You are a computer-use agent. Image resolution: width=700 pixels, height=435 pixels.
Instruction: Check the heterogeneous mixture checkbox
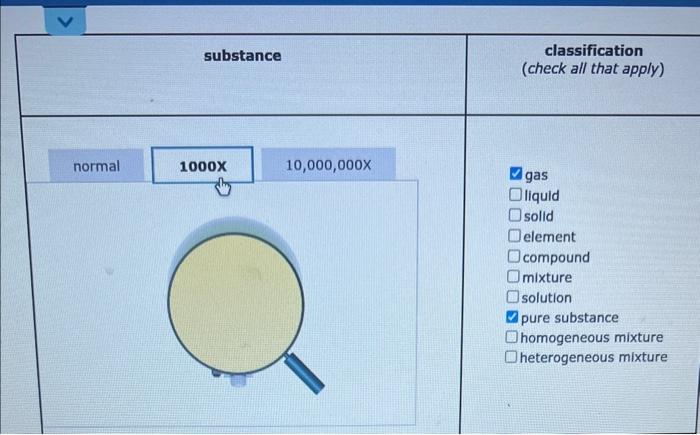pos(511,357)
